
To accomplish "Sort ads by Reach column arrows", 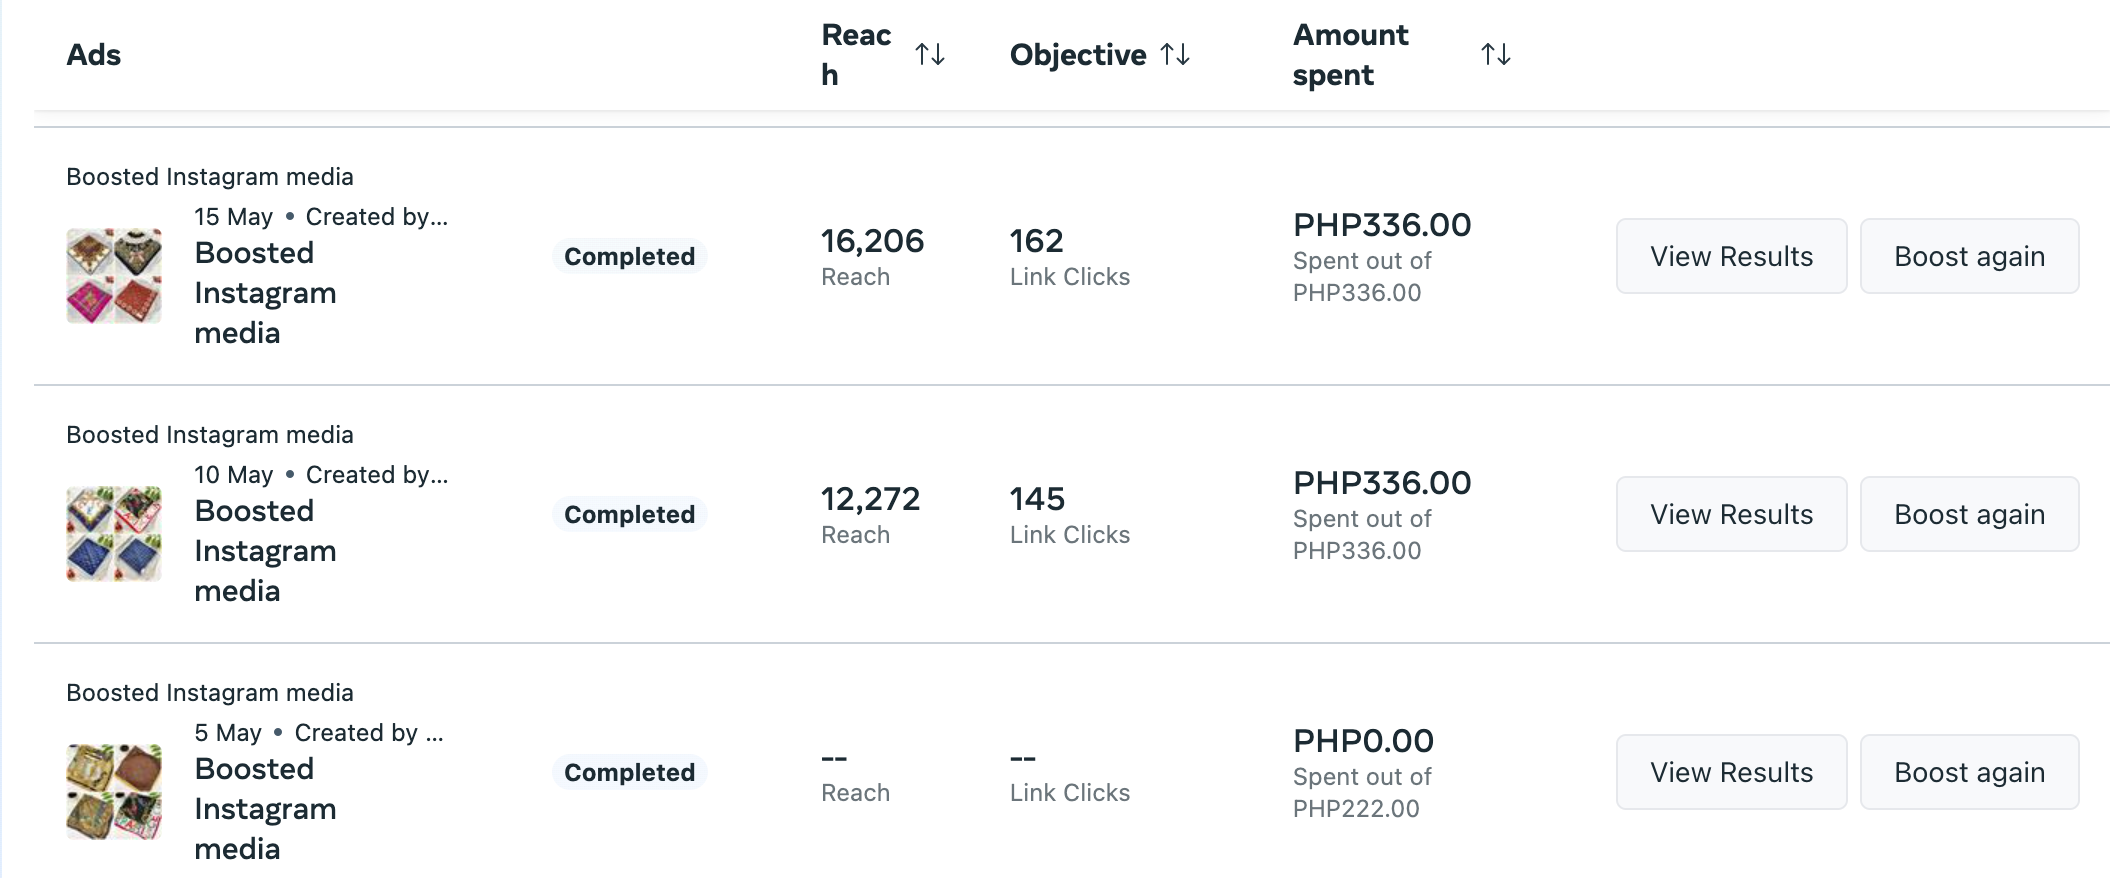I will click(x=930, y=54).
